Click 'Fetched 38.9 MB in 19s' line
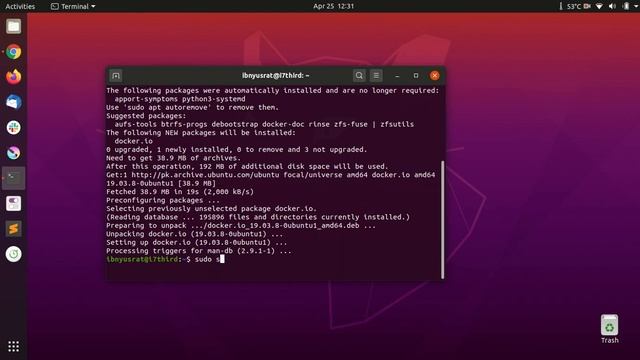640x360 pixels. tap(180, 192)
